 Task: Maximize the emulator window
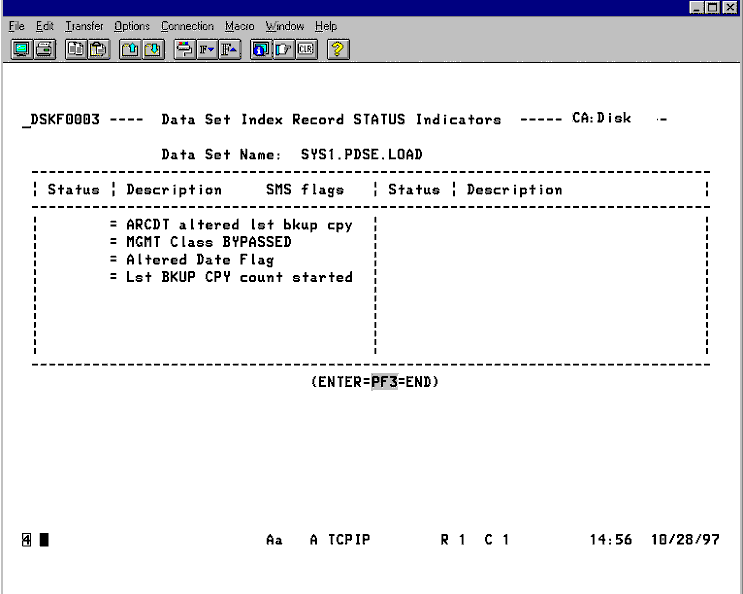coord(712,7)
